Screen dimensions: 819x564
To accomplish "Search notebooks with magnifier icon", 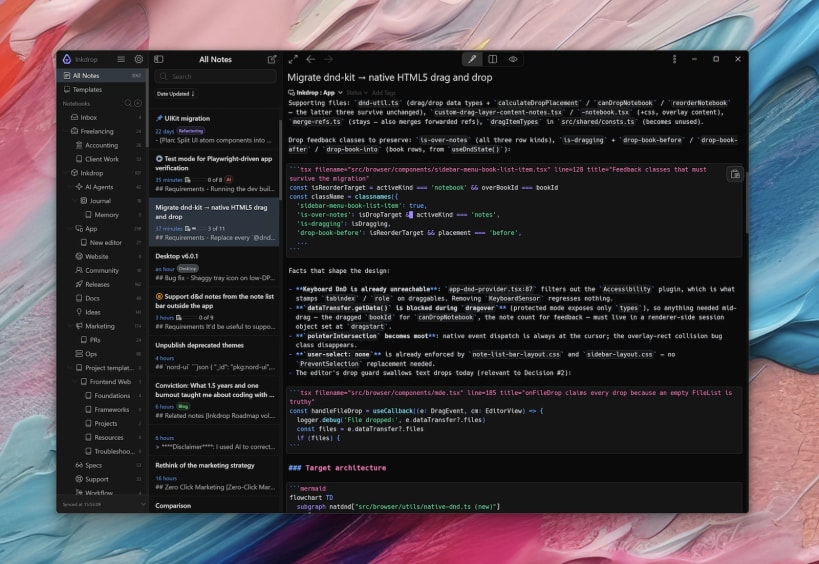I will click(128, 103).
